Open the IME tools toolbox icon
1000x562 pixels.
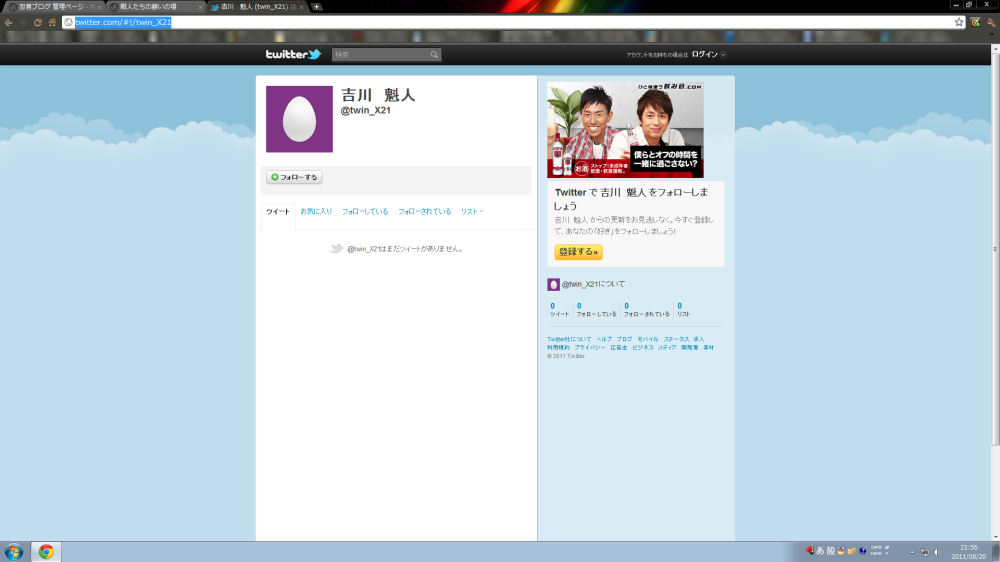[x=851, y=551]
